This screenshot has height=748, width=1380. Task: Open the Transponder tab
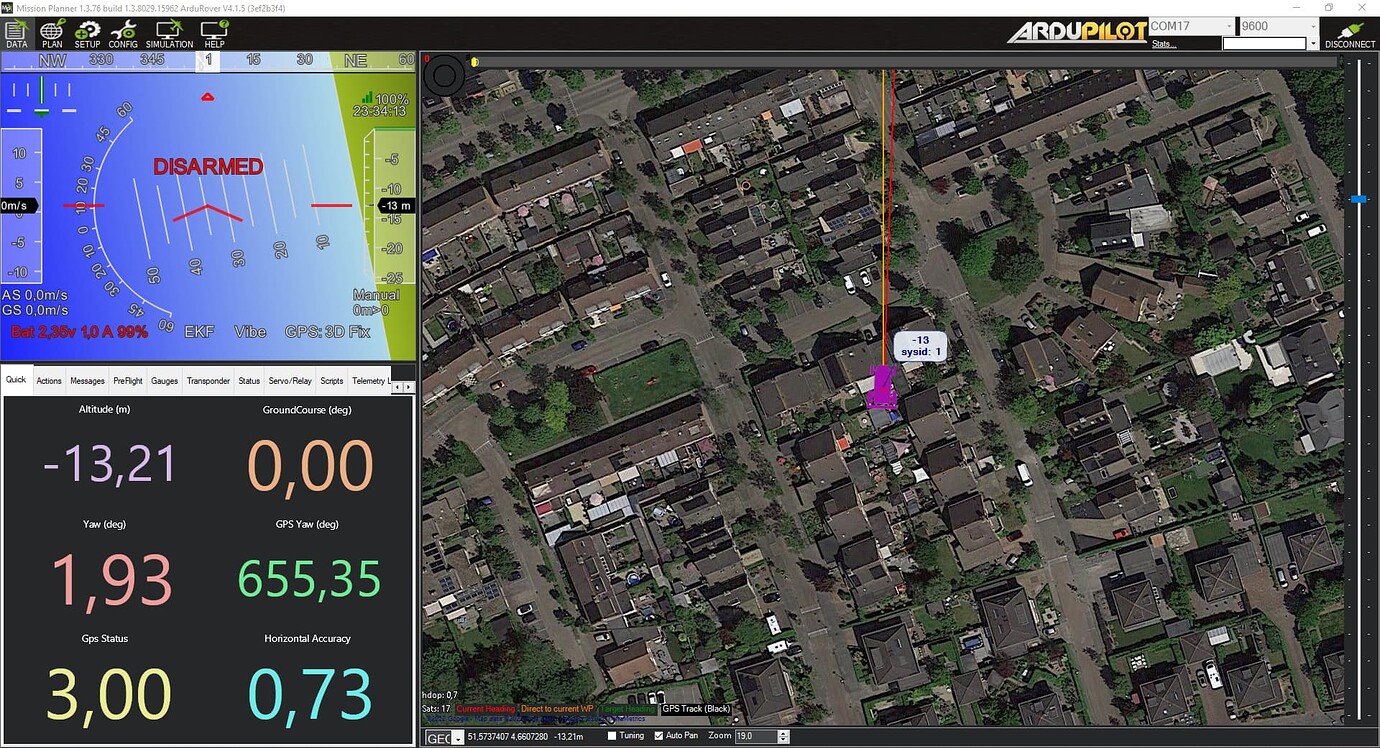pyautogui.click(x=208, y=380)
